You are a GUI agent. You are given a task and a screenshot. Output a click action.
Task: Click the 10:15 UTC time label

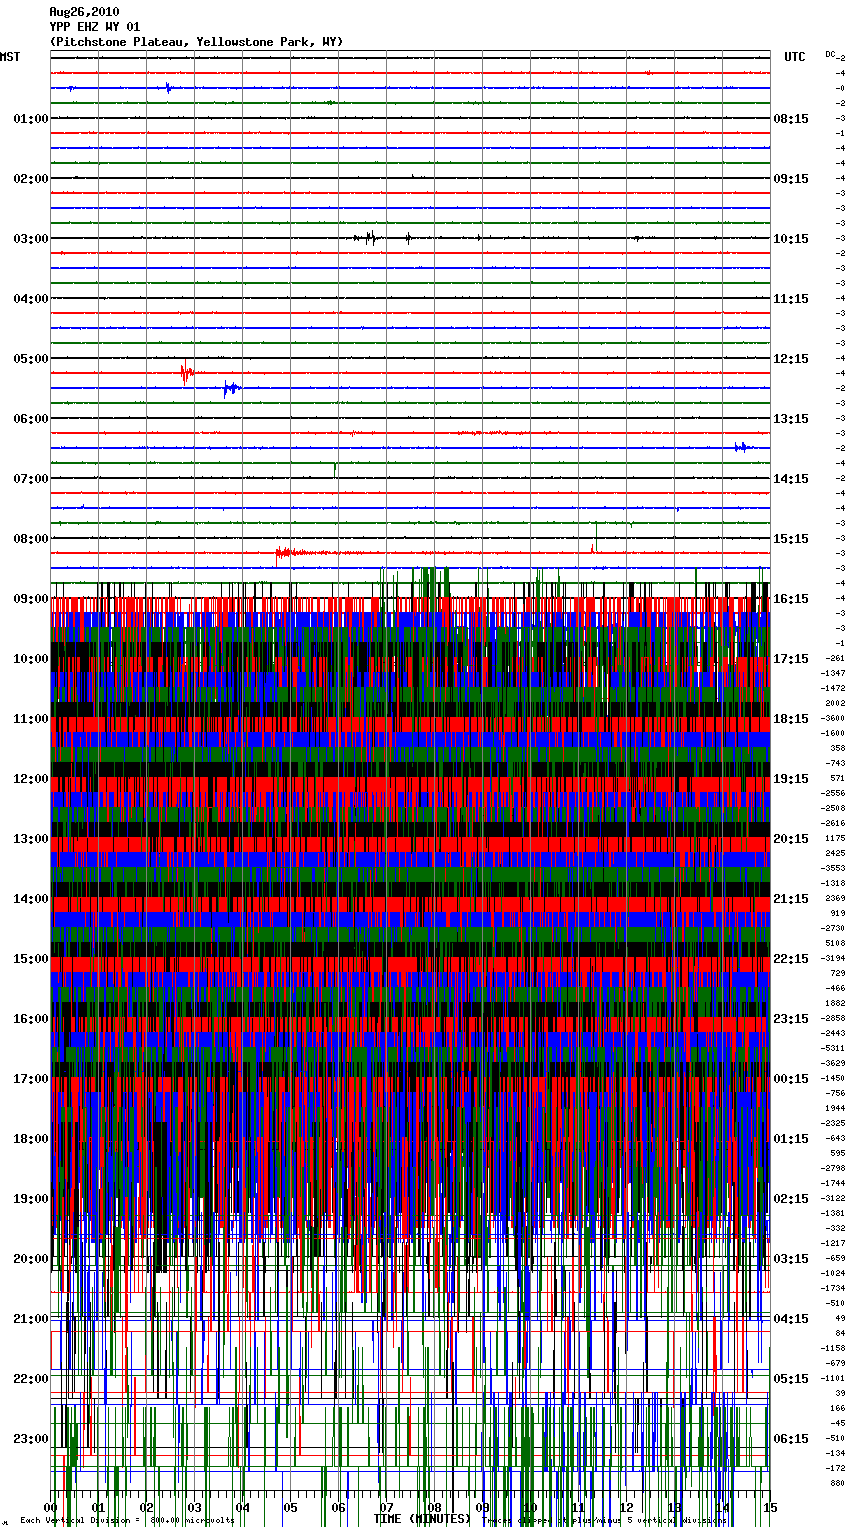(791, 239)
